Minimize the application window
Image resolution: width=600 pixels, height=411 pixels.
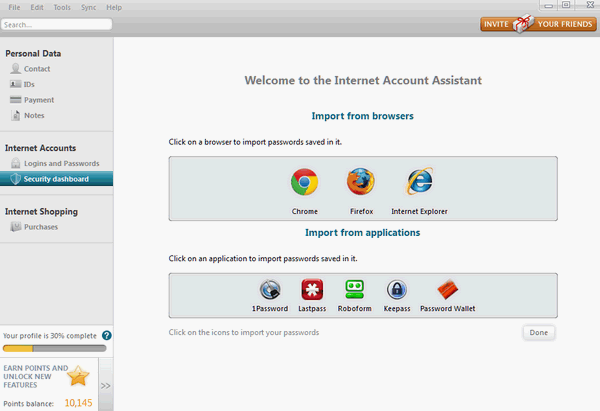click(x=549, y=5)
